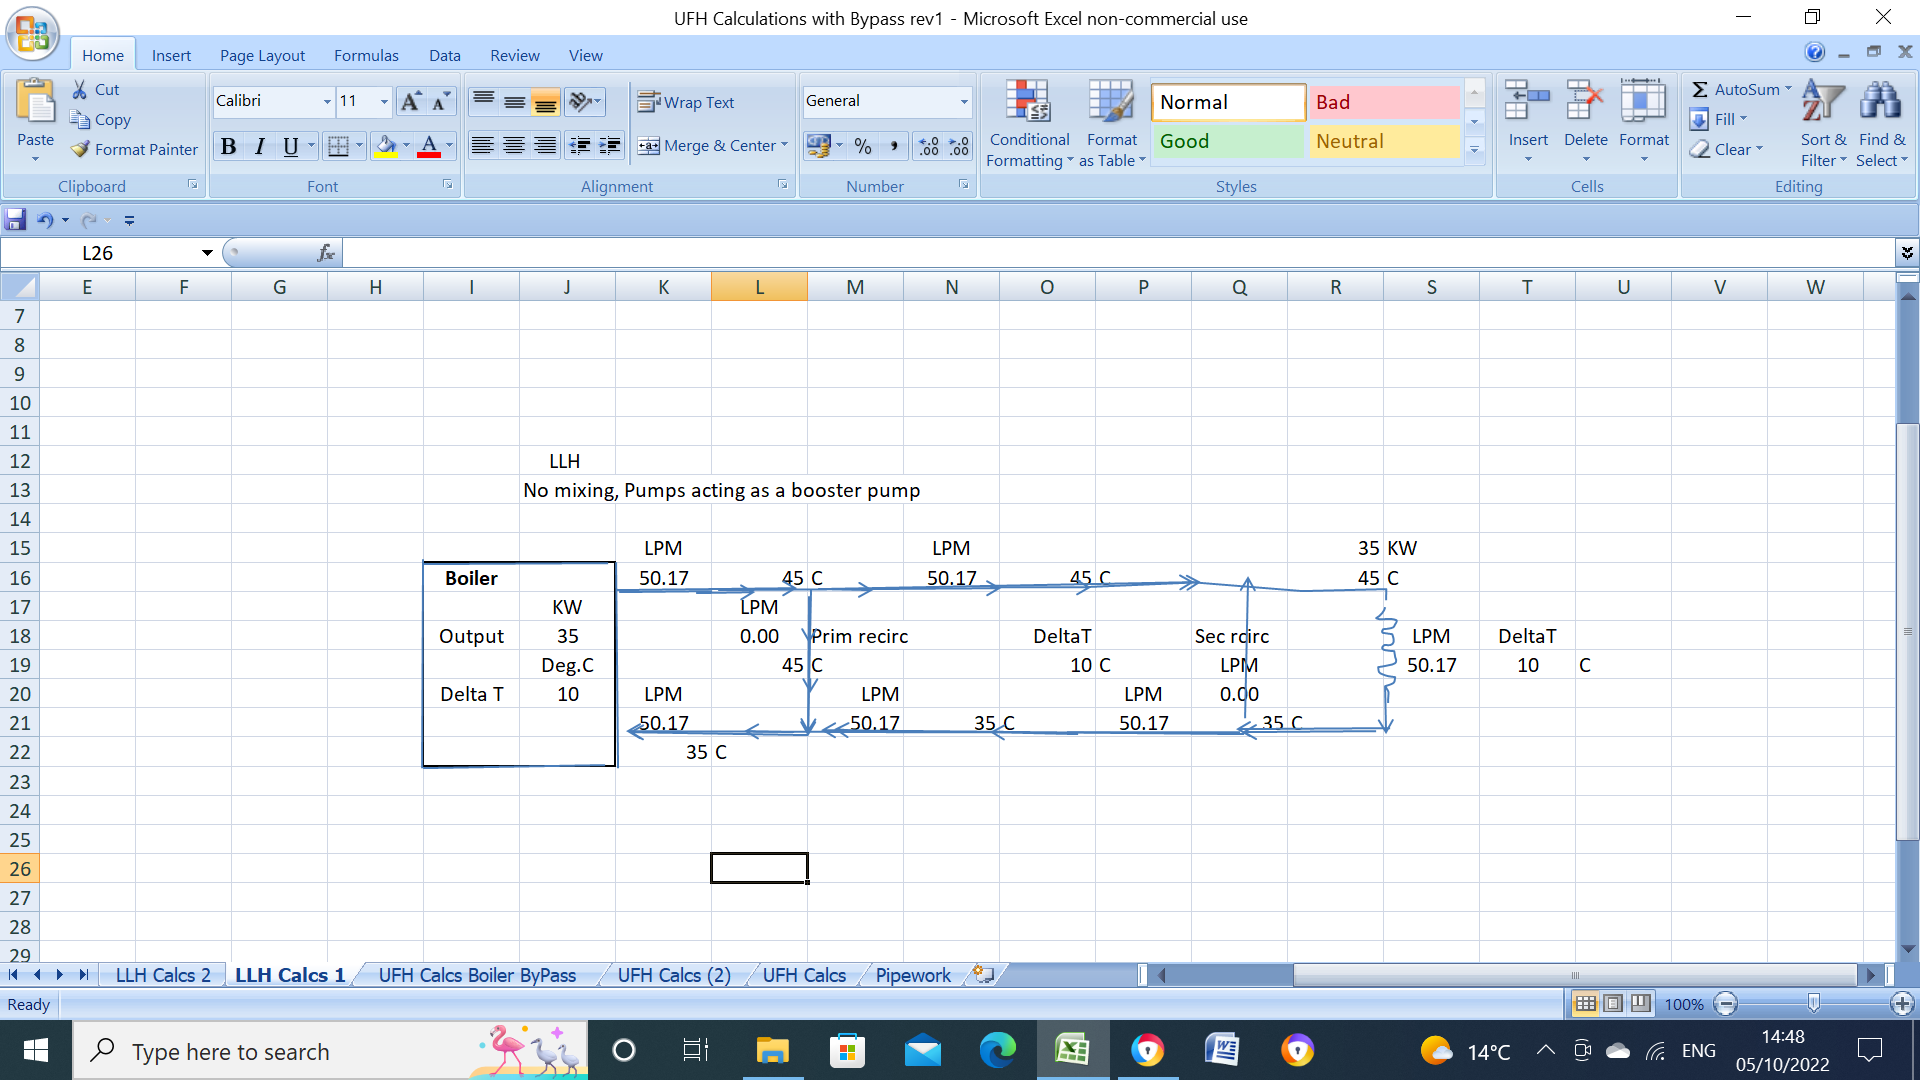Open the AutoSum dropdown arrow

tap(1789, 89)
